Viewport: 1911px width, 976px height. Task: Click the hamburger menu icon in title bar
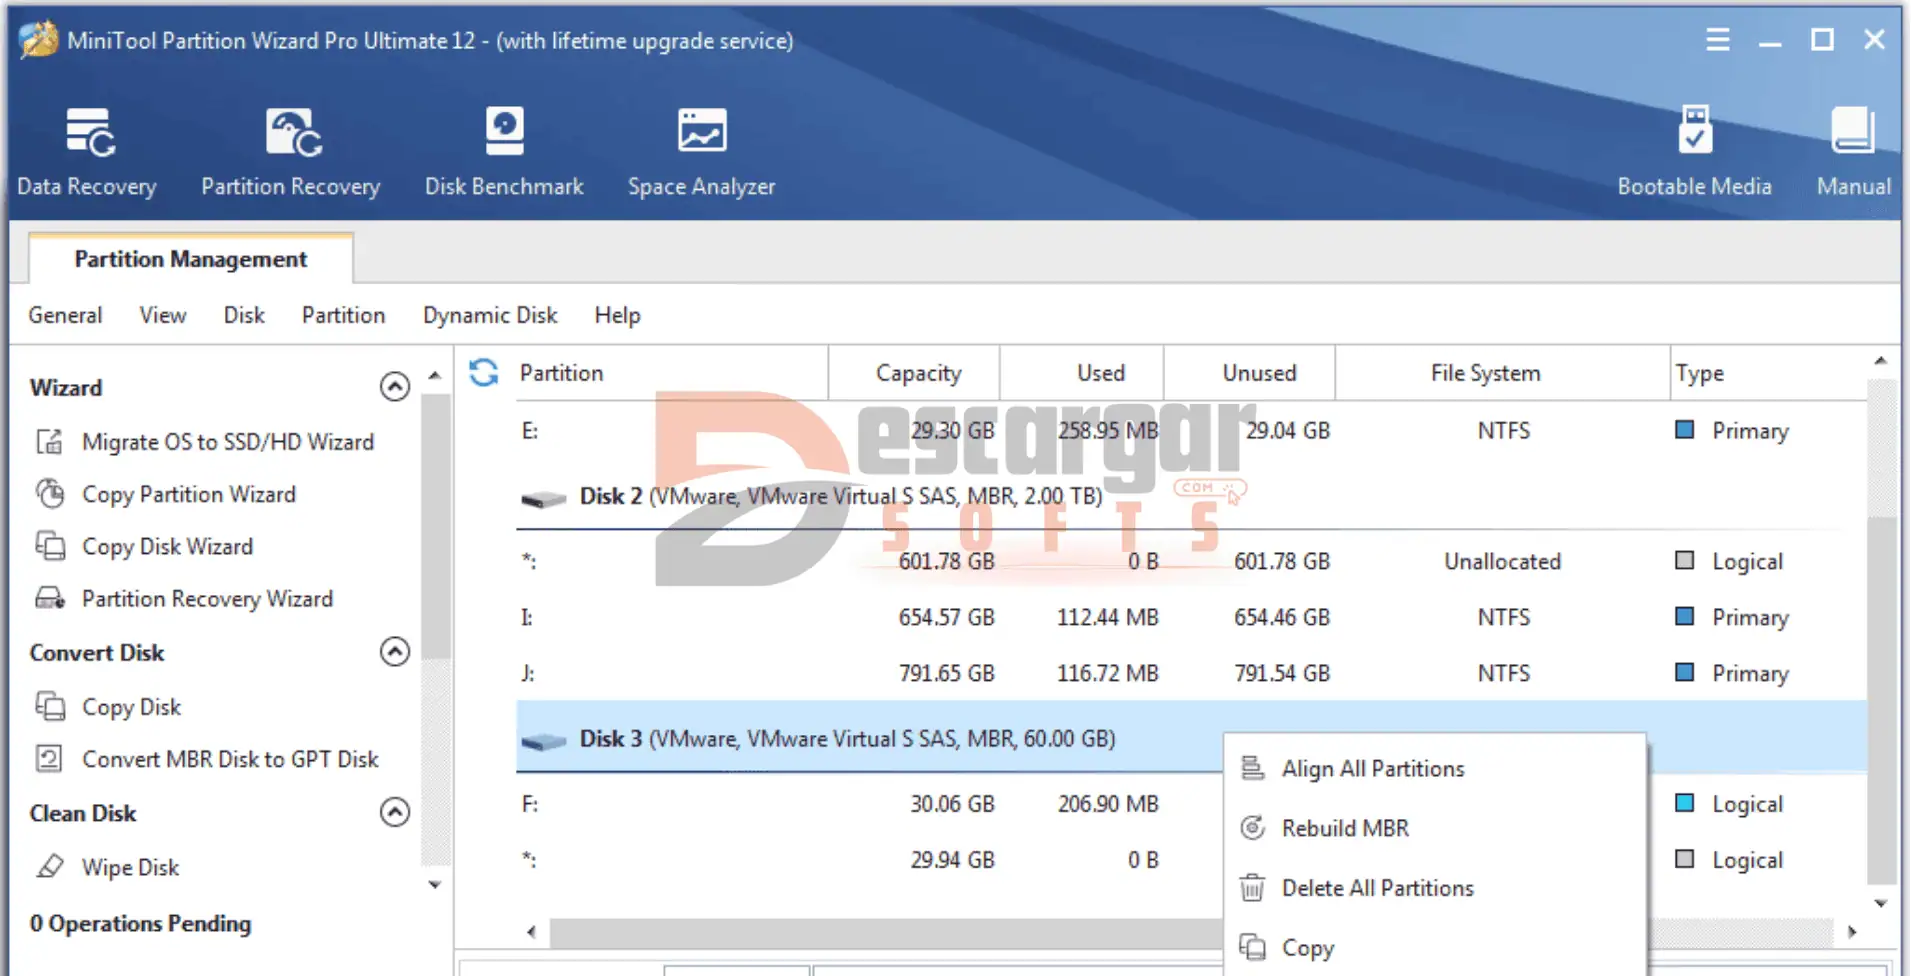pos(1717,40)
